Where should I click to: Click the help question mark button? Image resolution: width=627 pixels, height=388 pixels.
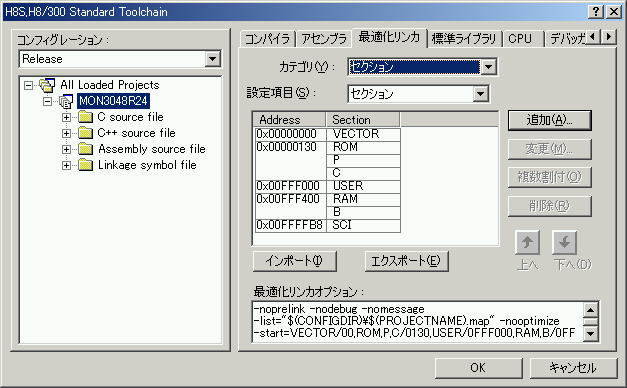click(596, 12)
